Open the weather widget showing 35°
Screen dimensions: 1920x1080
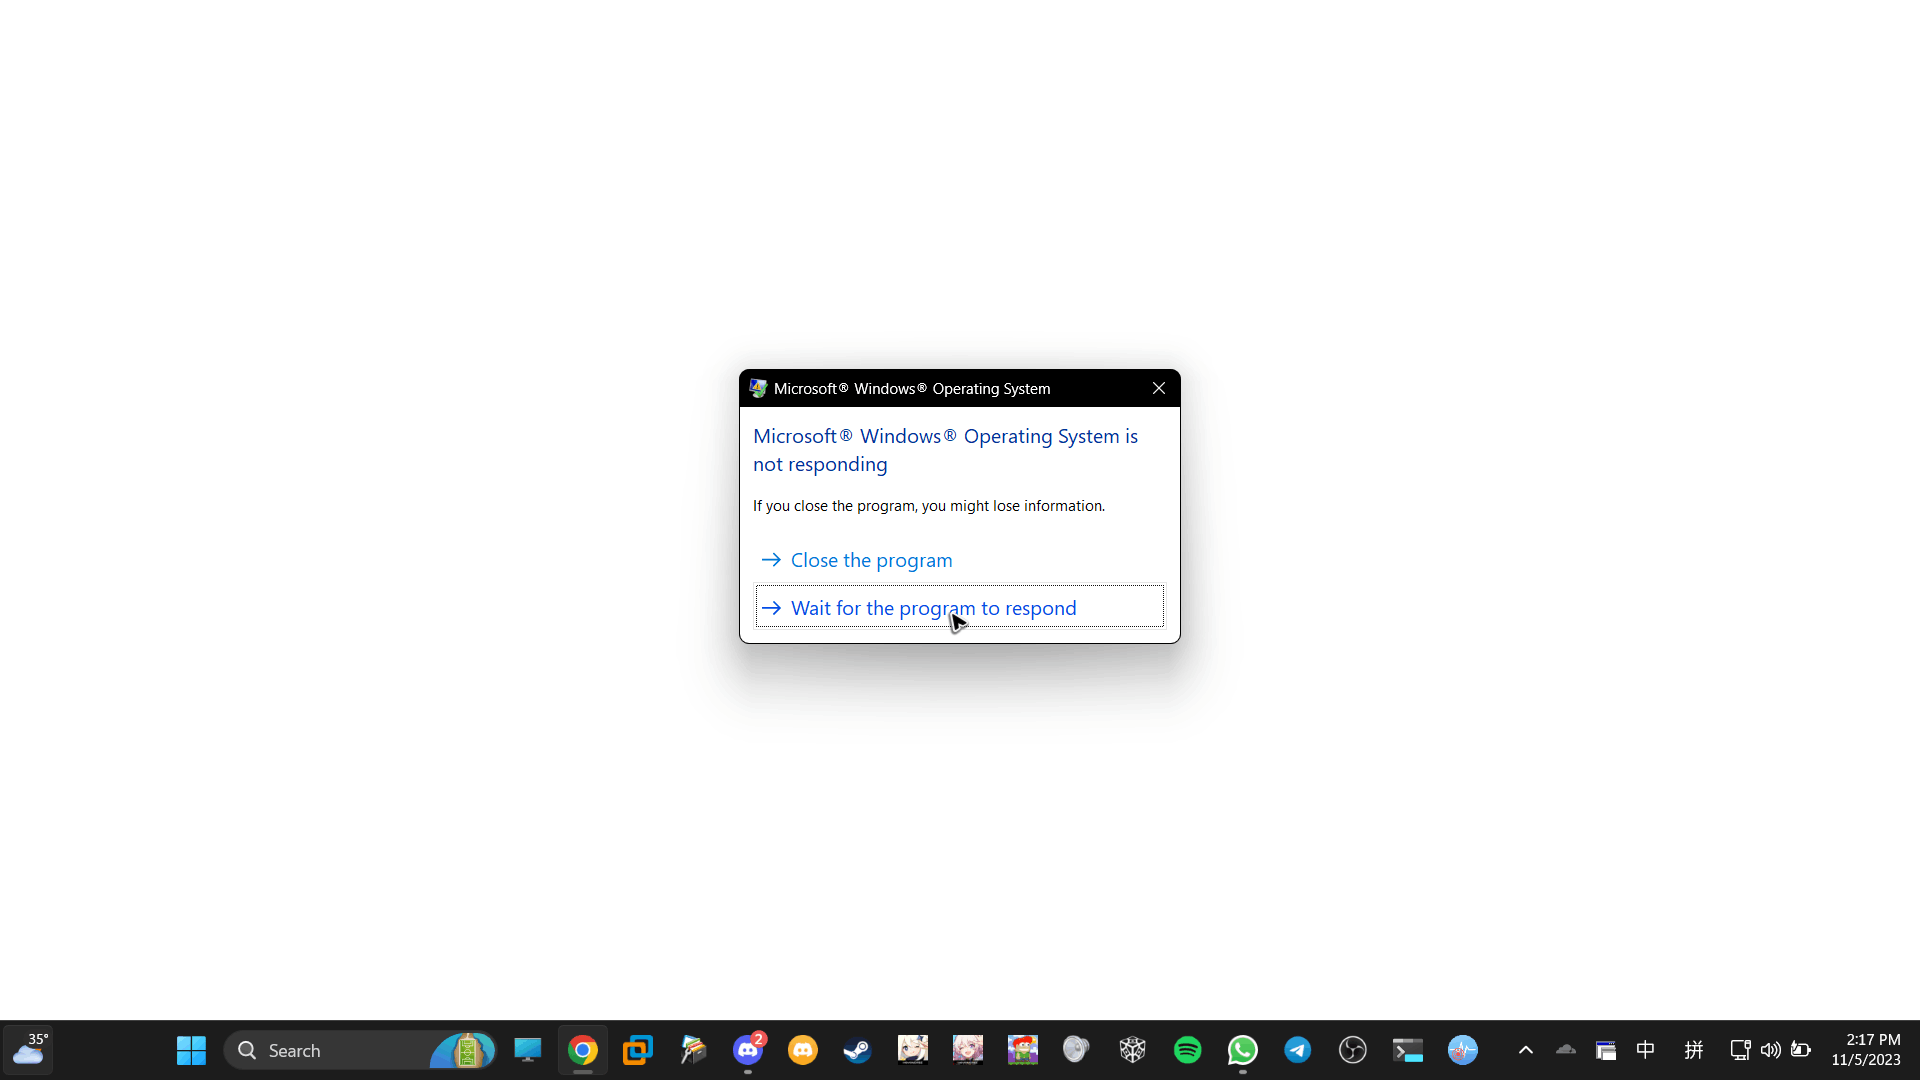tap(28, 1050)
